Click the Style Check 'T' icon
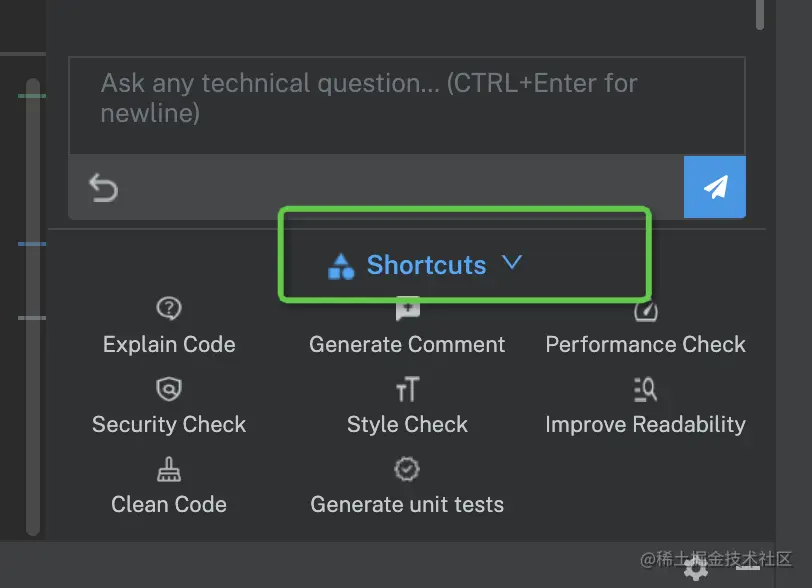812x588 pixels. coord(407,389)
